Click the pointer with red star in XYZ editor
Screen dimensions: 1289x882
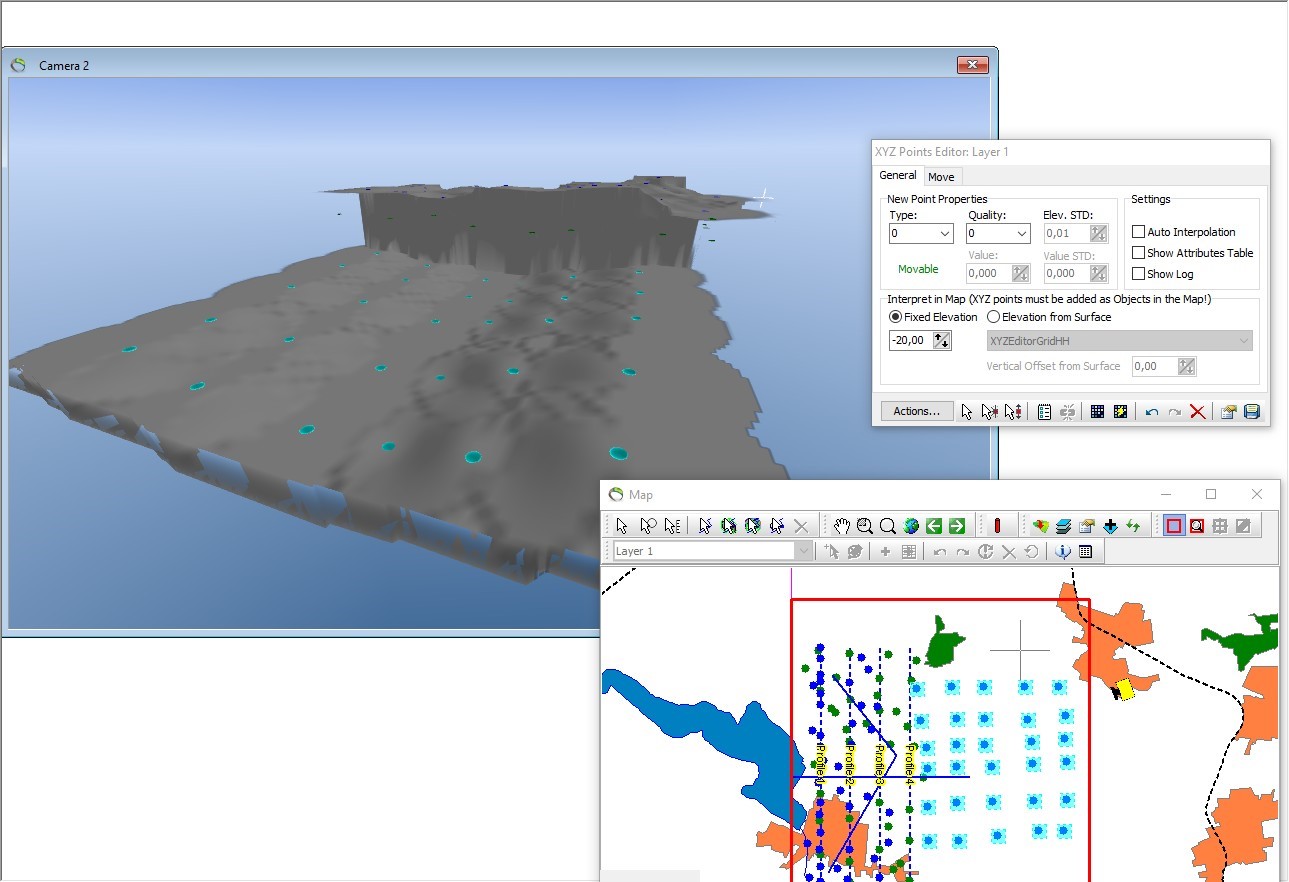click(x=989, y=411)
